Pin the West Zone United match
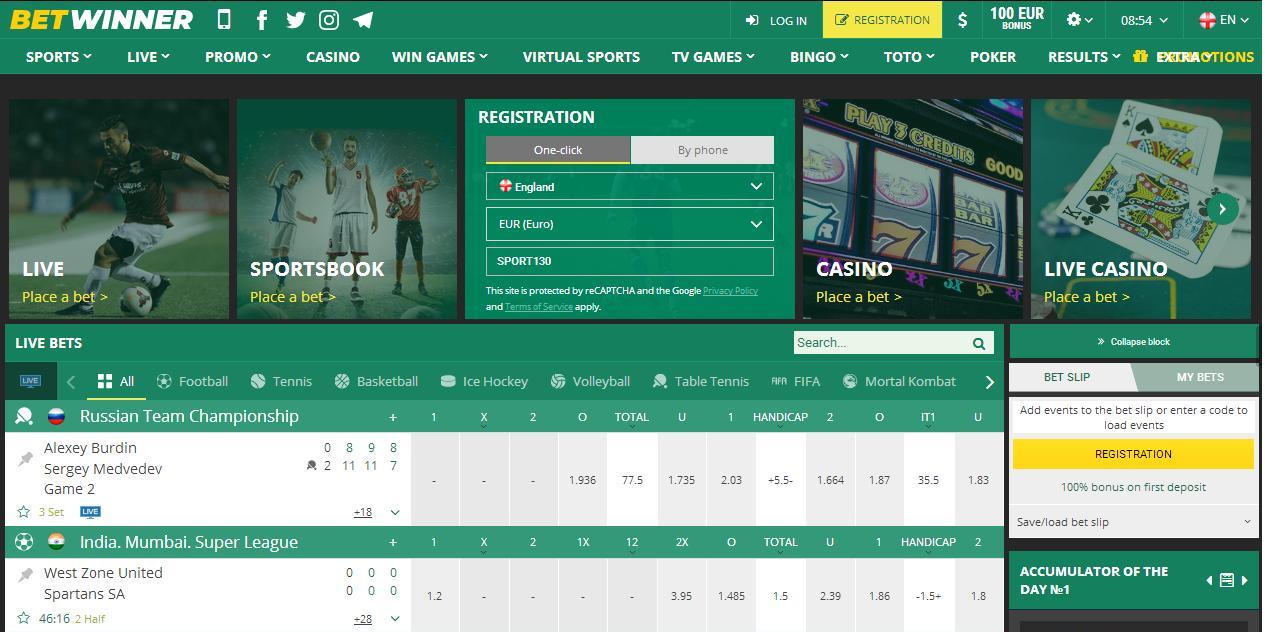This screenshot has width=1265, height=632. tap(25, 574)
